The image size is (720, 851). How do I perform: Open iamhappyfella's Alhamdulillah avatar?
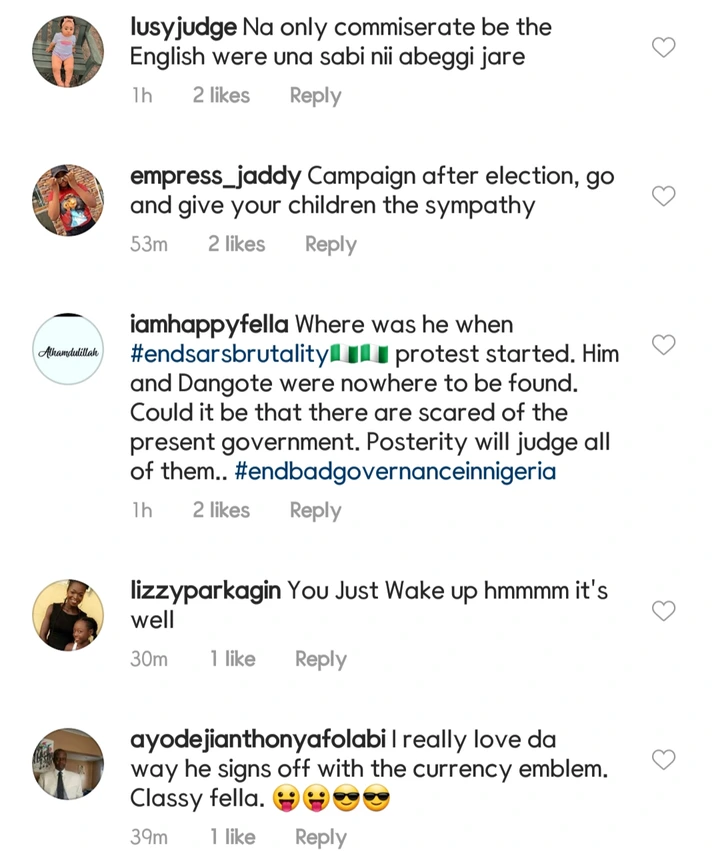(68, 350)
